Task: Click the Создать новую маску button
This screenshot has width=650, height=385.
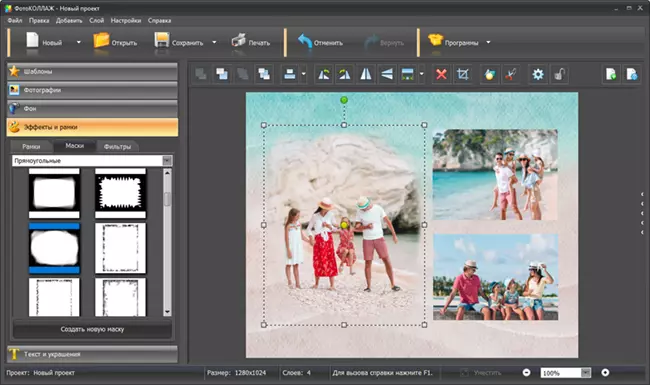Action: [92, 329]
